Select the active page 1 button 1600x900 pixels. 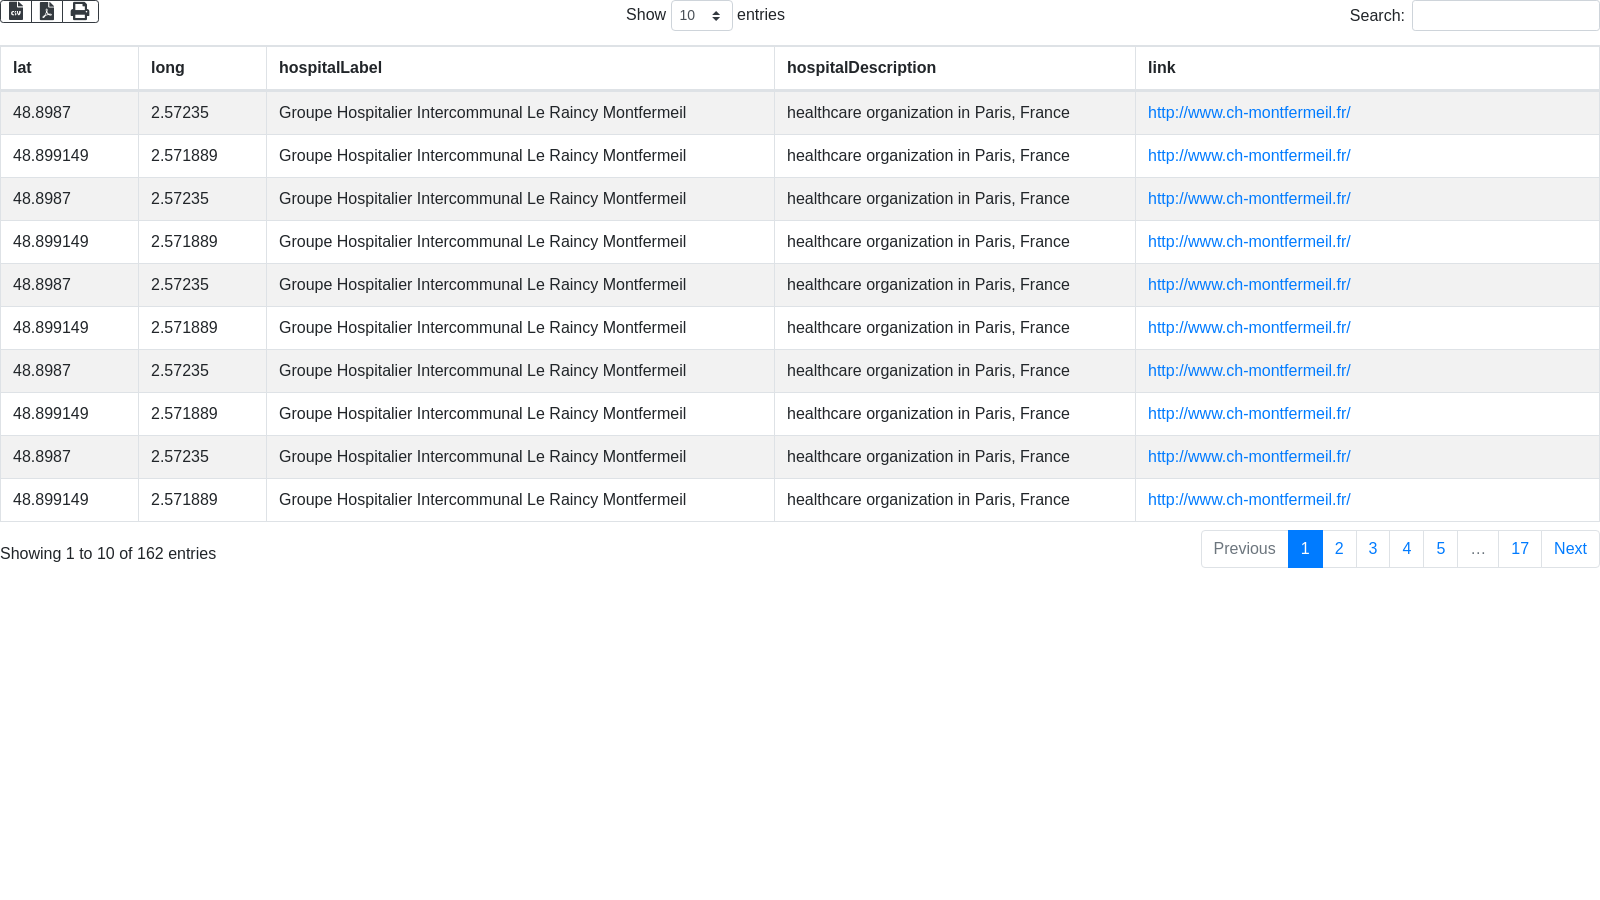[1305, 549]
